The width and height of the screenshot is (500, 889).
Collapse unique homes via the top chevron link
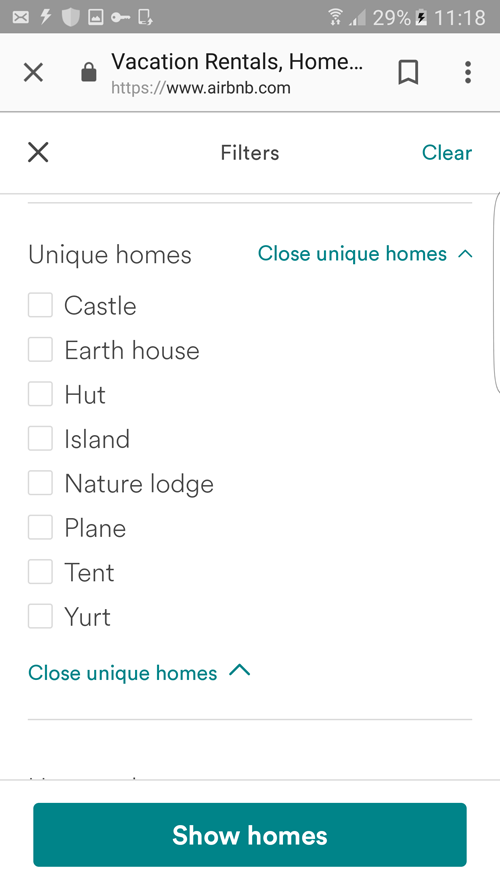[x=365, y=253]
